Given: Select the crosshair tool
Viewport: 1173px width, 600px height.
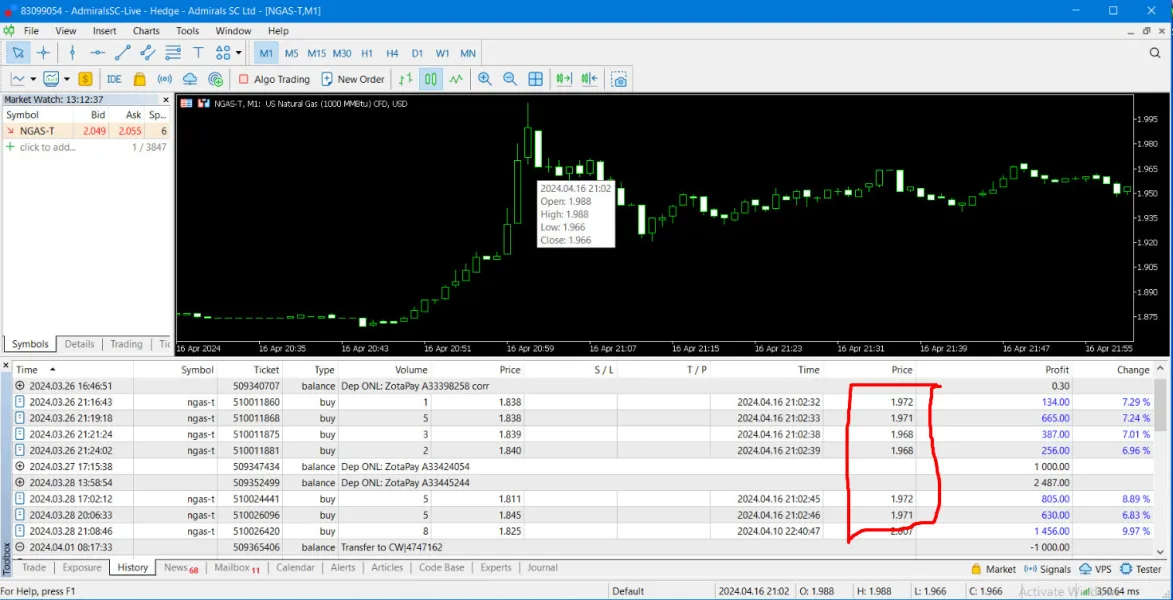Looking at the screenshot, I should [x=43, y=53].
